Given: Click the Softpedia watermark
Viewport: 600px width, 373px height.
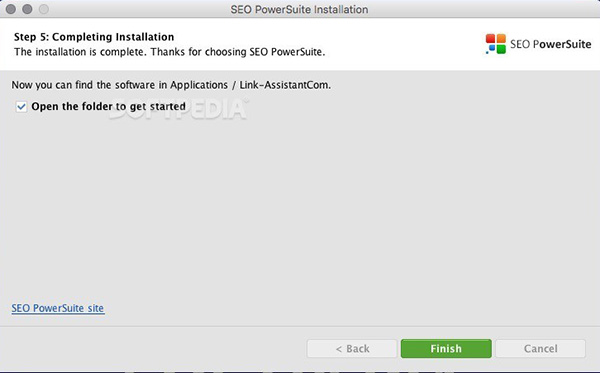Looking at the screenshot, I should pyautogui.click(x=179, y=109).
